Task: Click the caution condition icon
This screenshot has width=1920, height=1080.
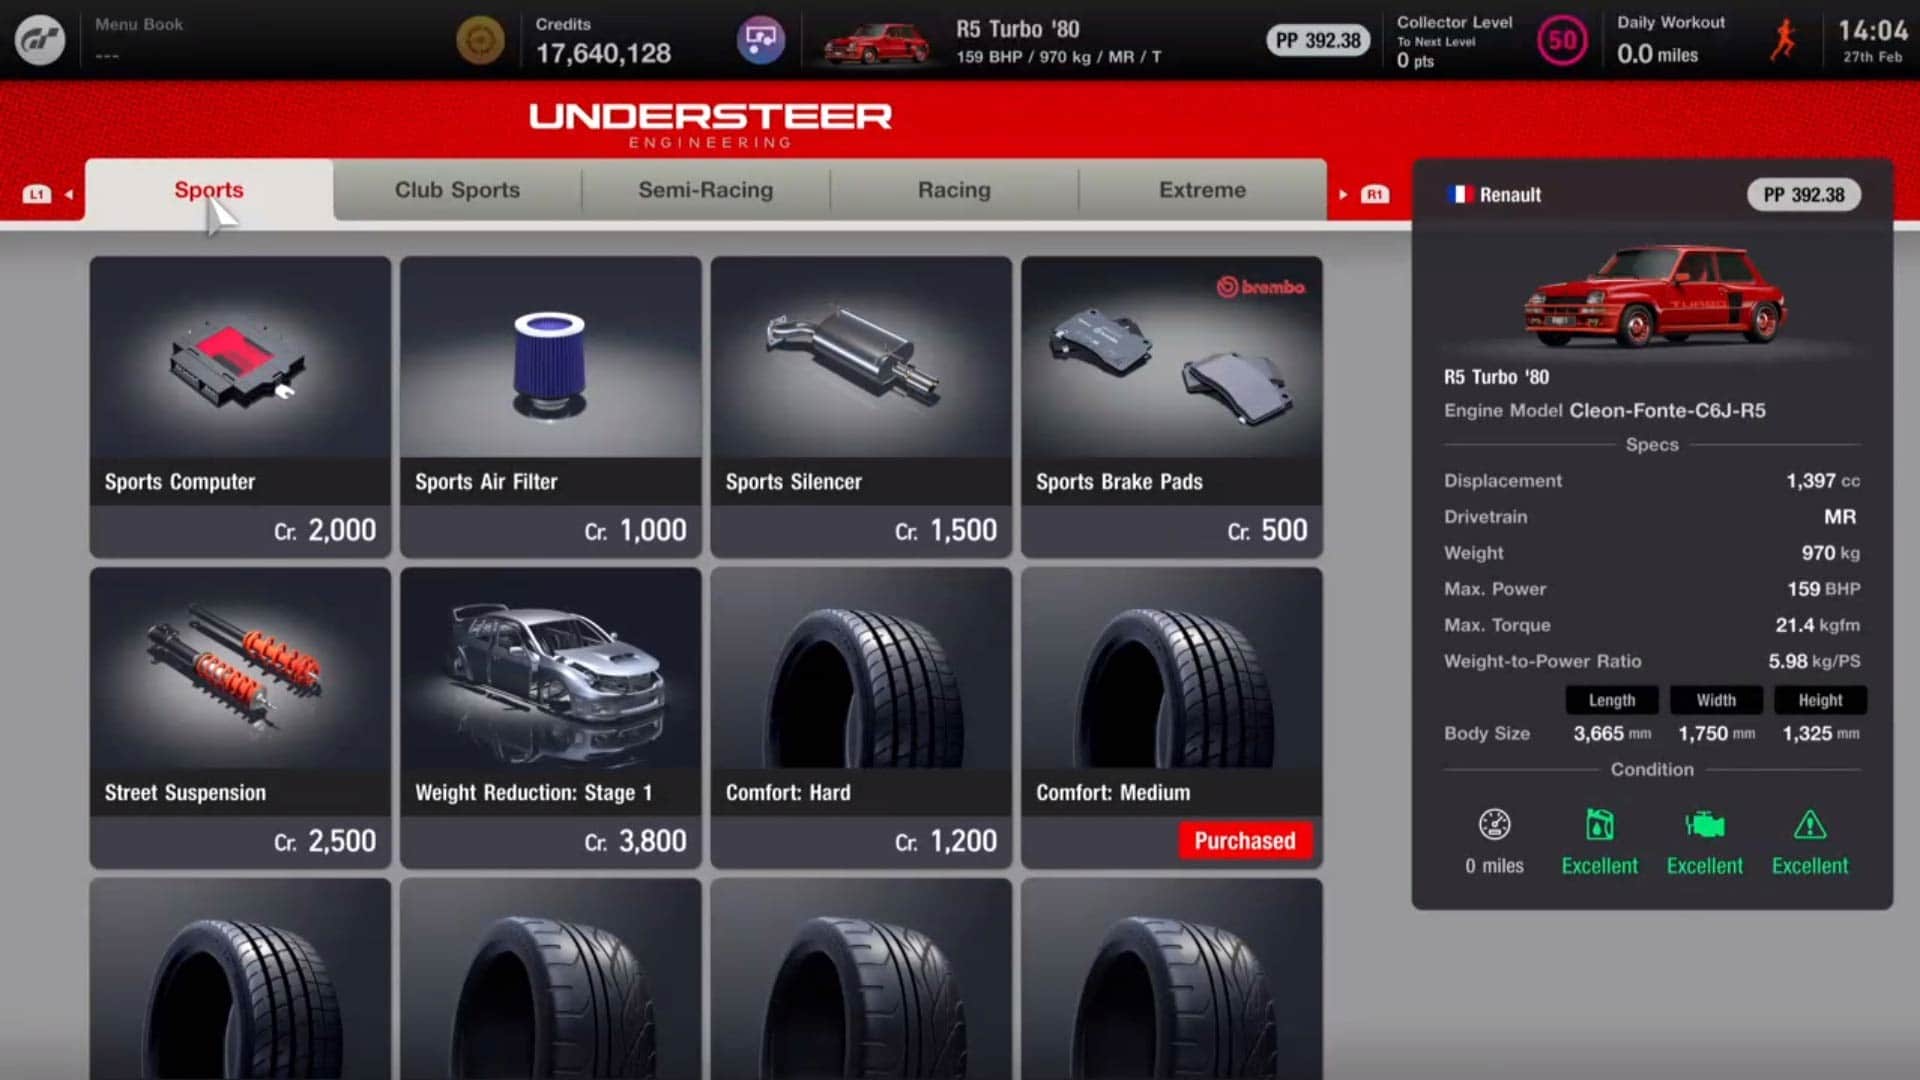Action: pyautogui.click(x=1809, y=824)
